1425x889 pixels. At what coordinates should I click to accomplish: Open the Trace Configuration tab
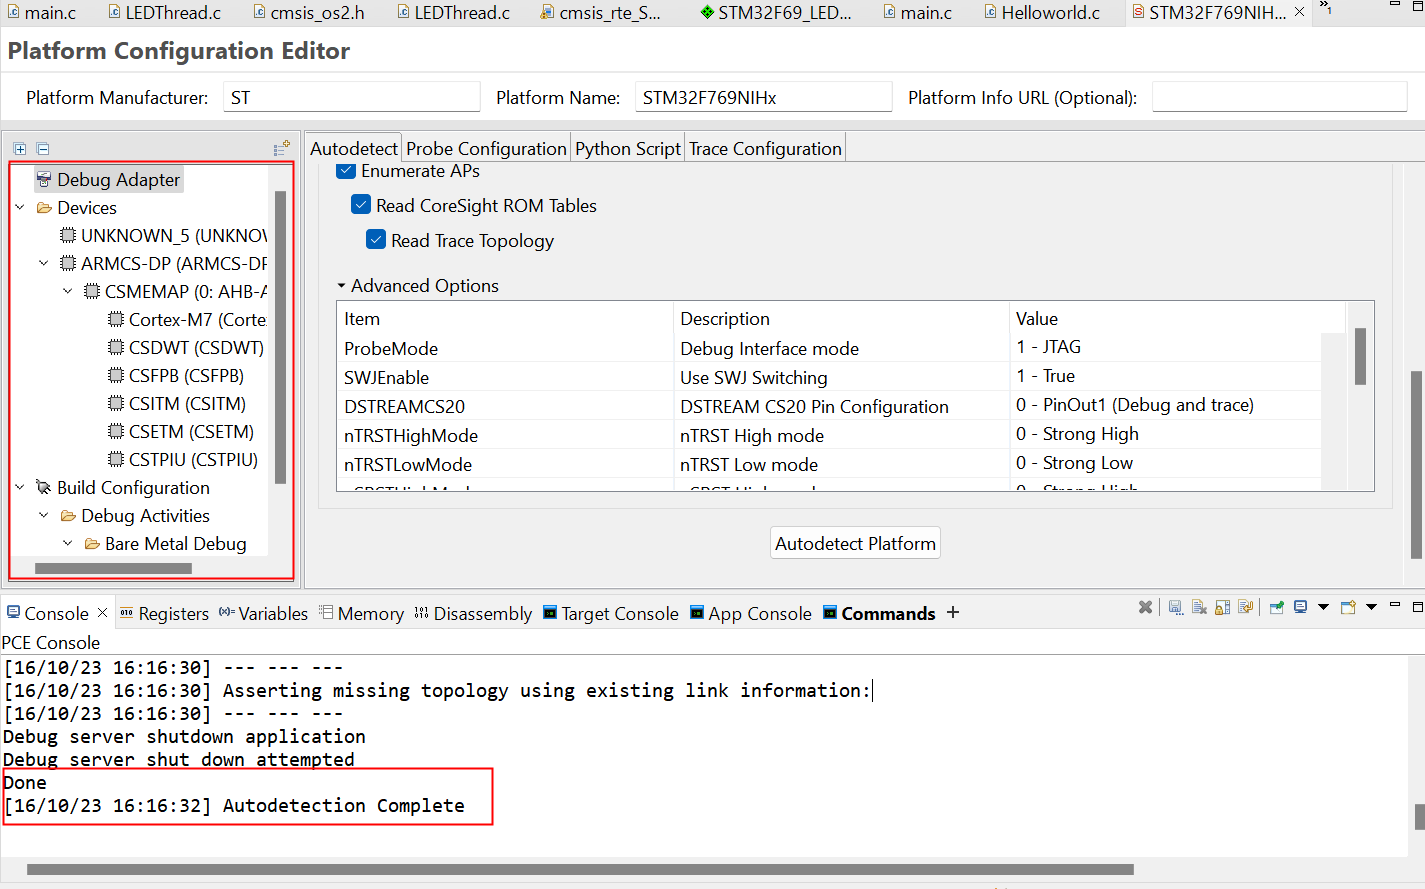click(x=765, y=149)
